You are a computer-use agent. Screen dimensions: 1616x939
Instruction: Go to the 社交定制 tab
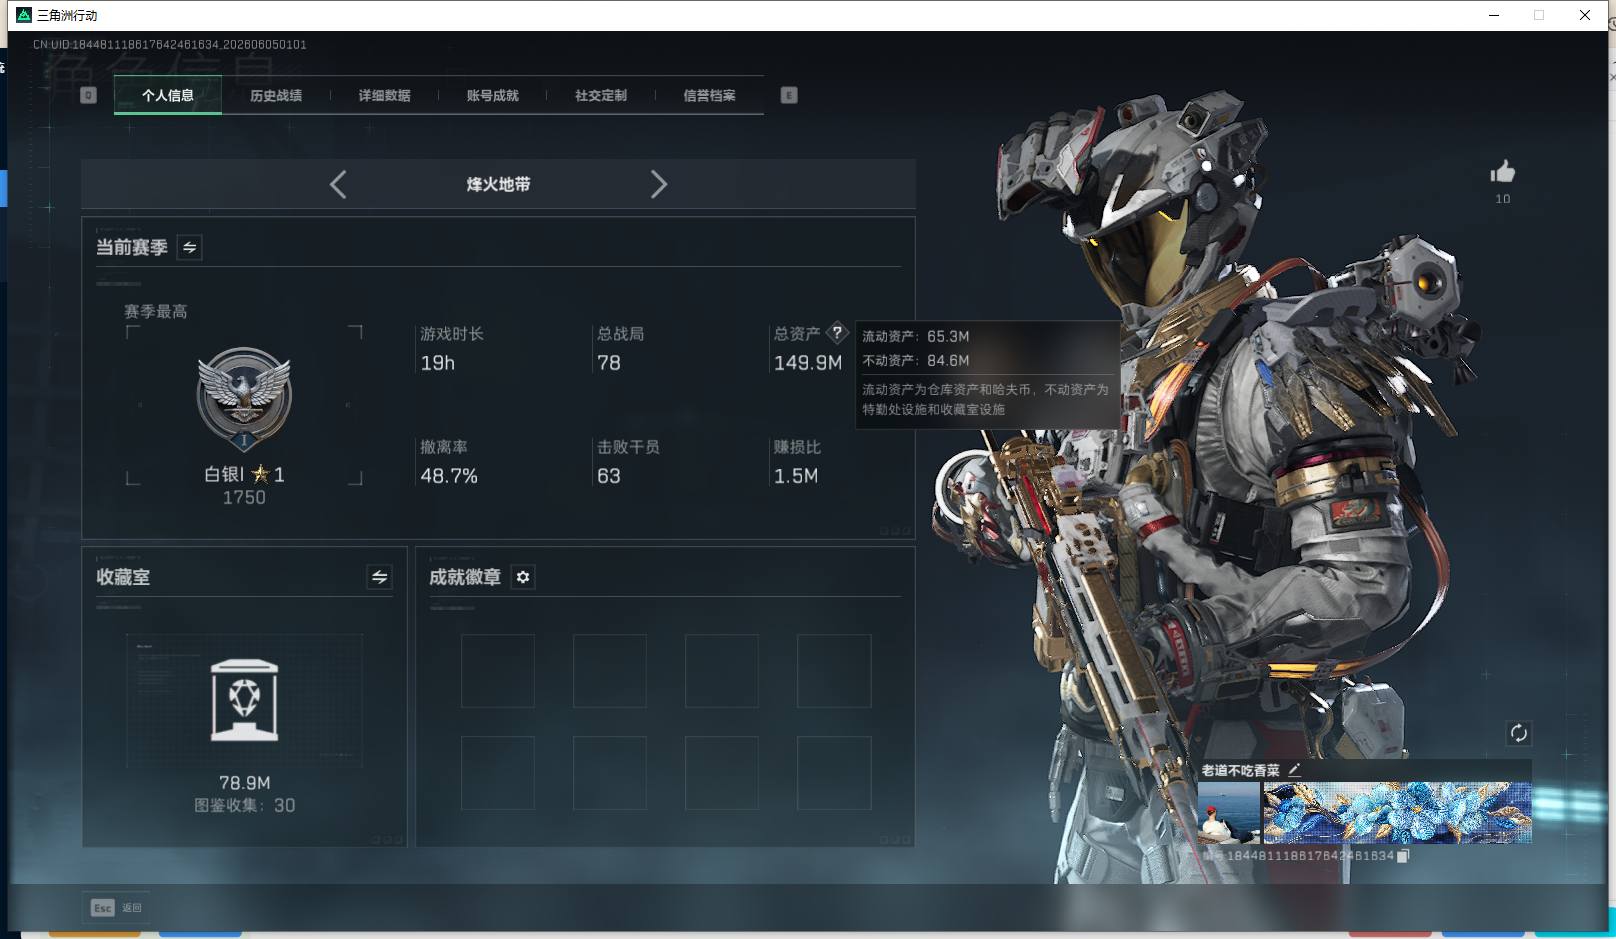tap(601, 96)
